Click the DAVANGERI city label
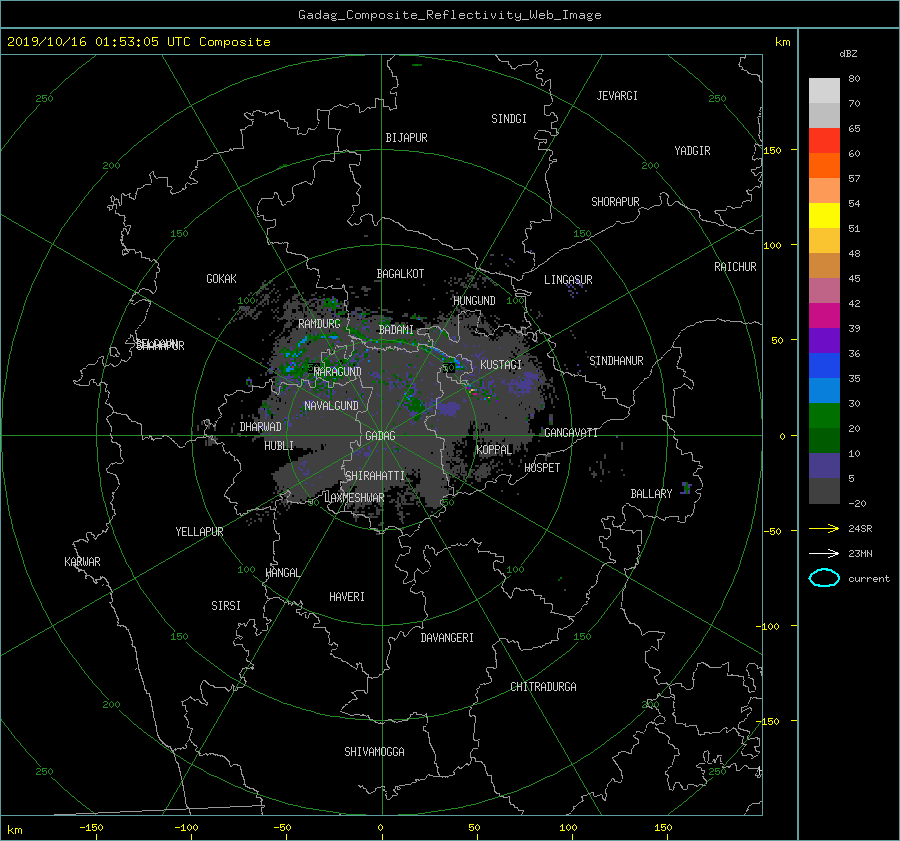 [447, 638]
